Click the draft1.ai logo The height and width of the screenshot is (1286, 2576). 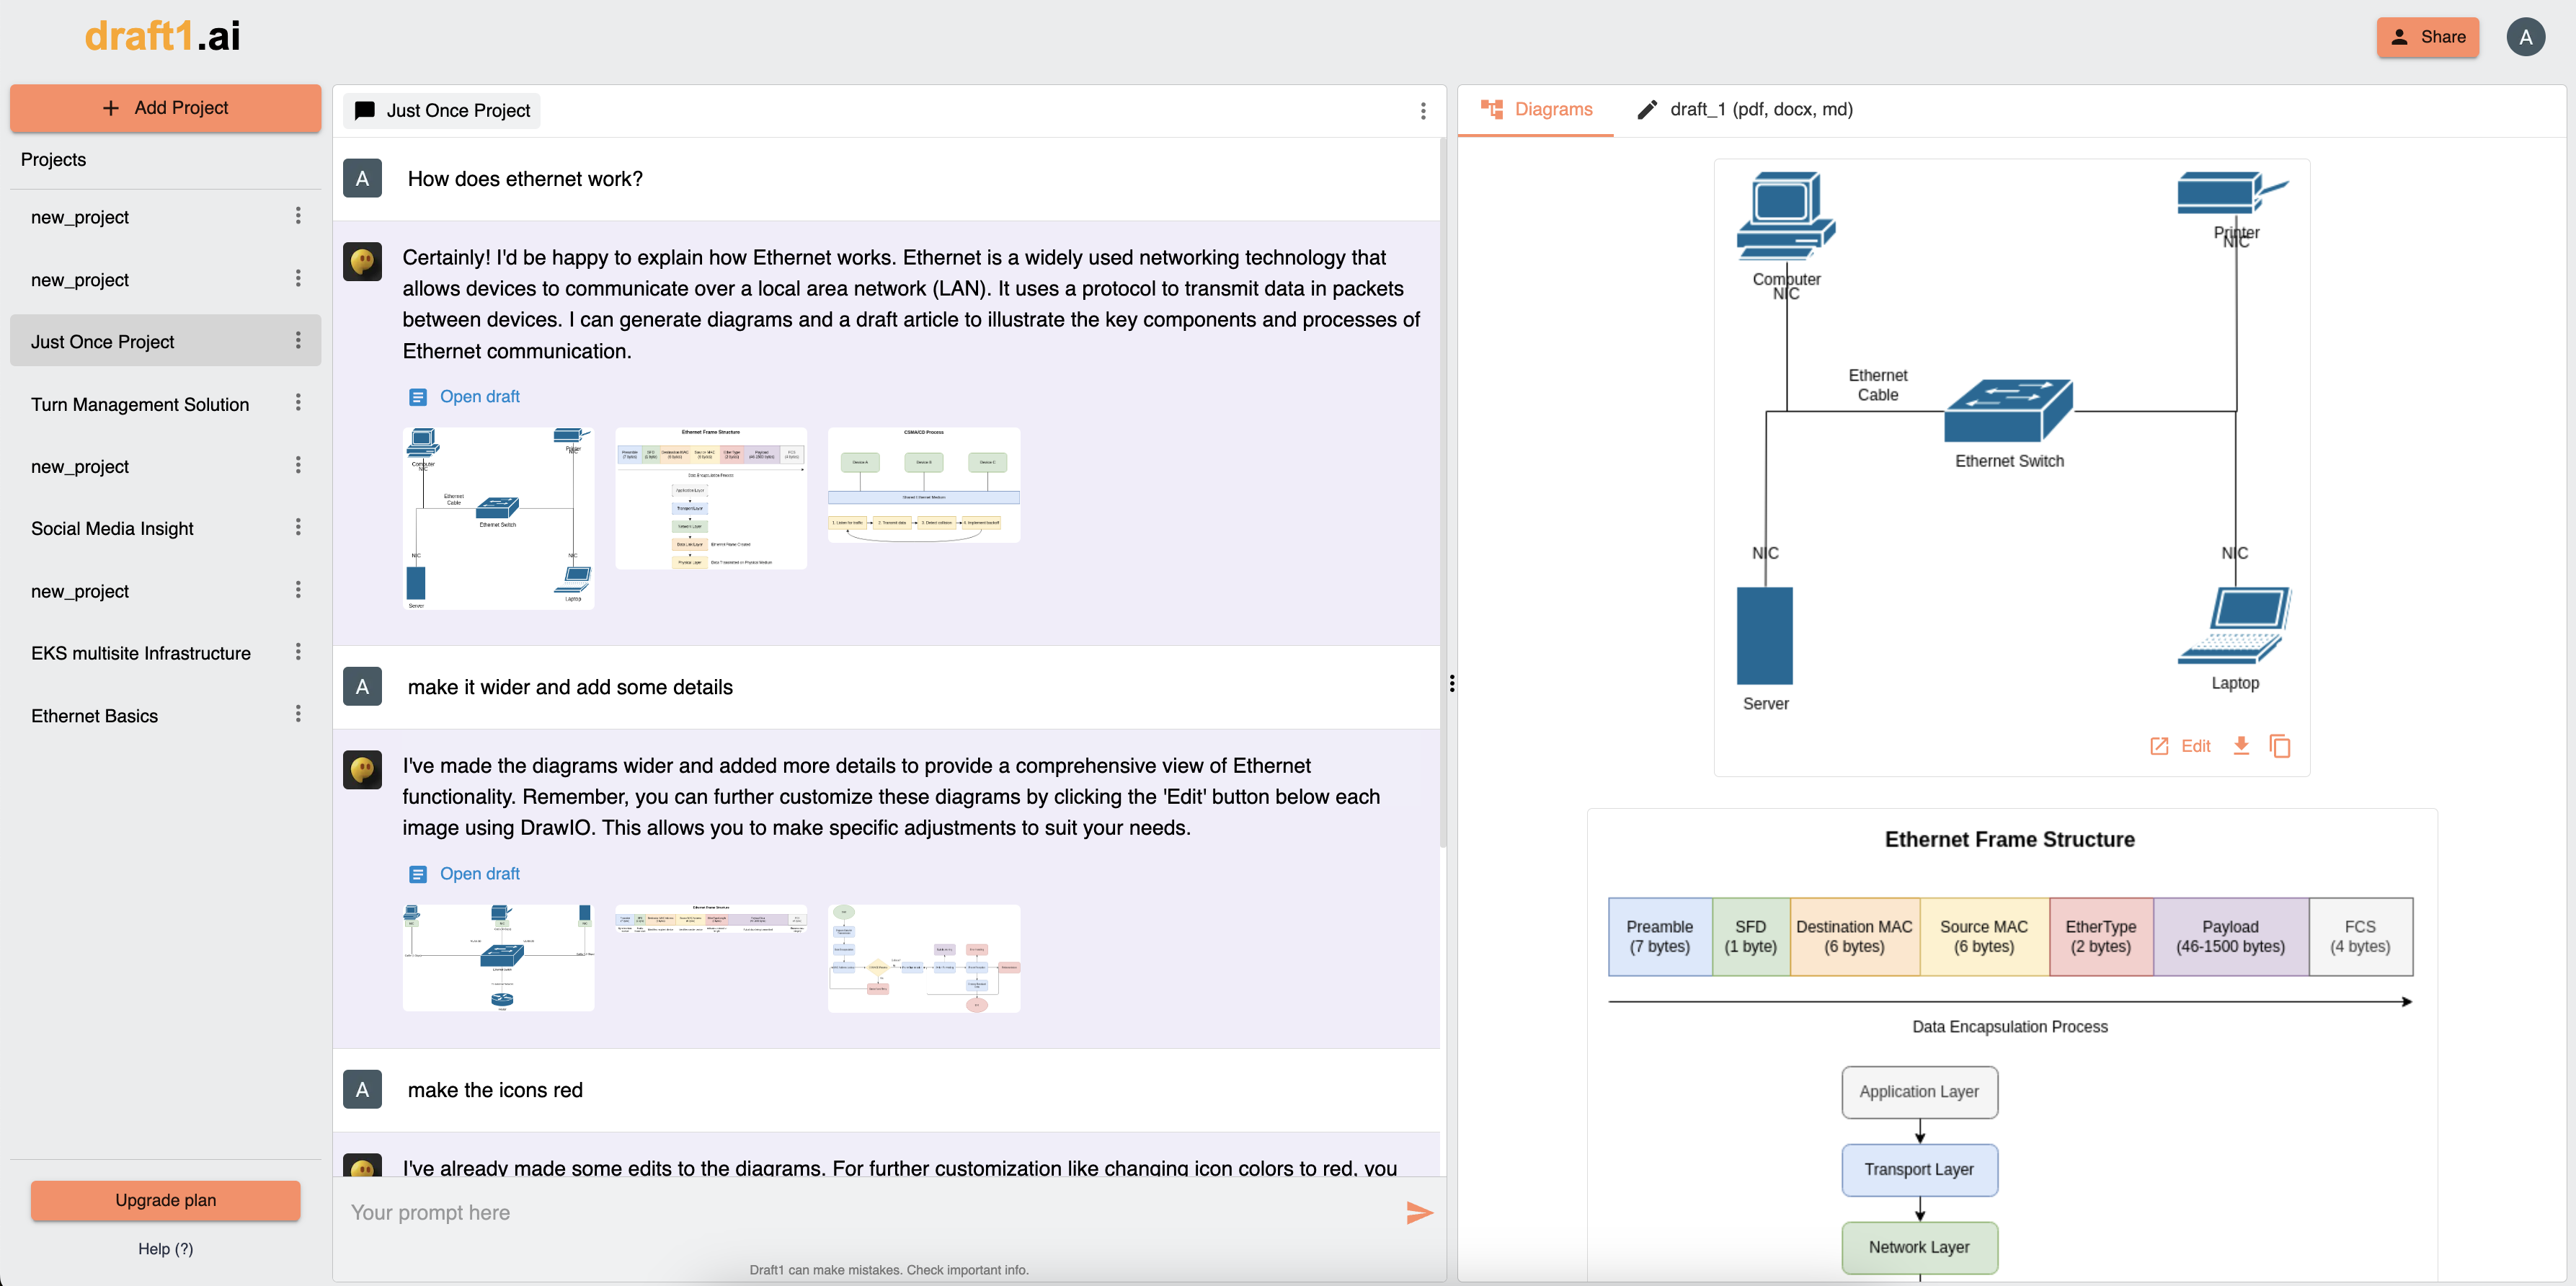[162, 37]
